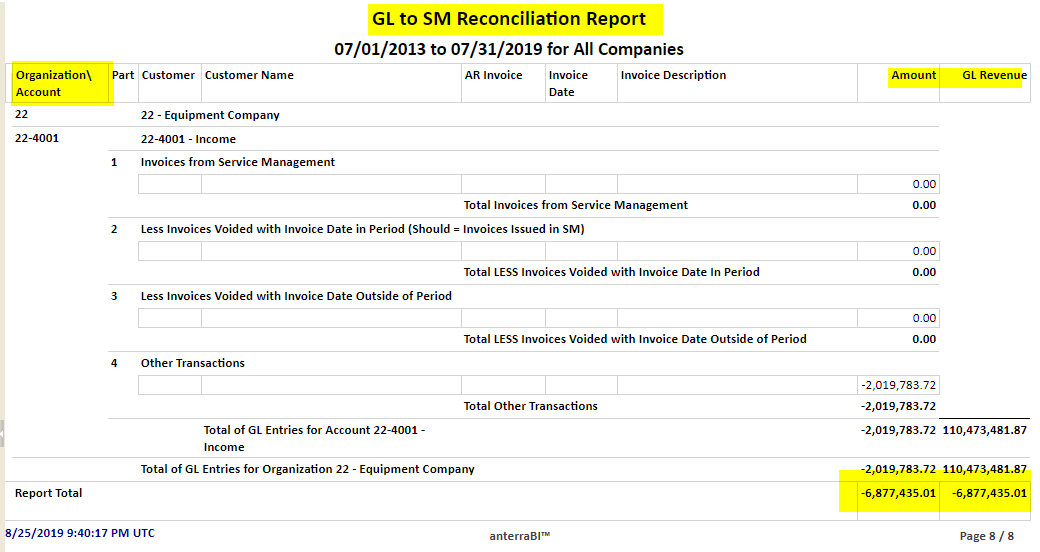Click Report Total Amount -6,877,435.01

pos(898,493)
